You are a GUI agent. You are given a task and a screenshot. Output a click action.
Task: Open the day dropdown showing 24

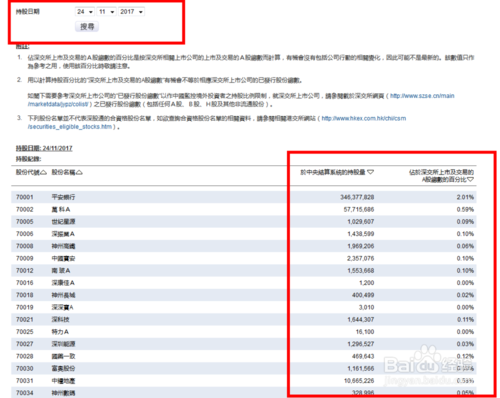[85, 12]
